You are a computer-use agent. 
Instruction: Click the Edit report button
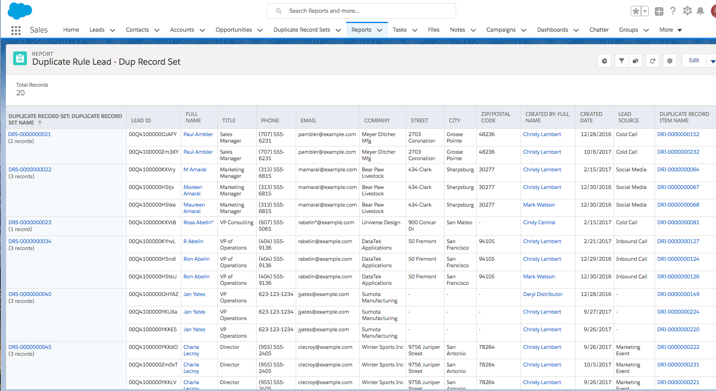click(x=694, y=61)
